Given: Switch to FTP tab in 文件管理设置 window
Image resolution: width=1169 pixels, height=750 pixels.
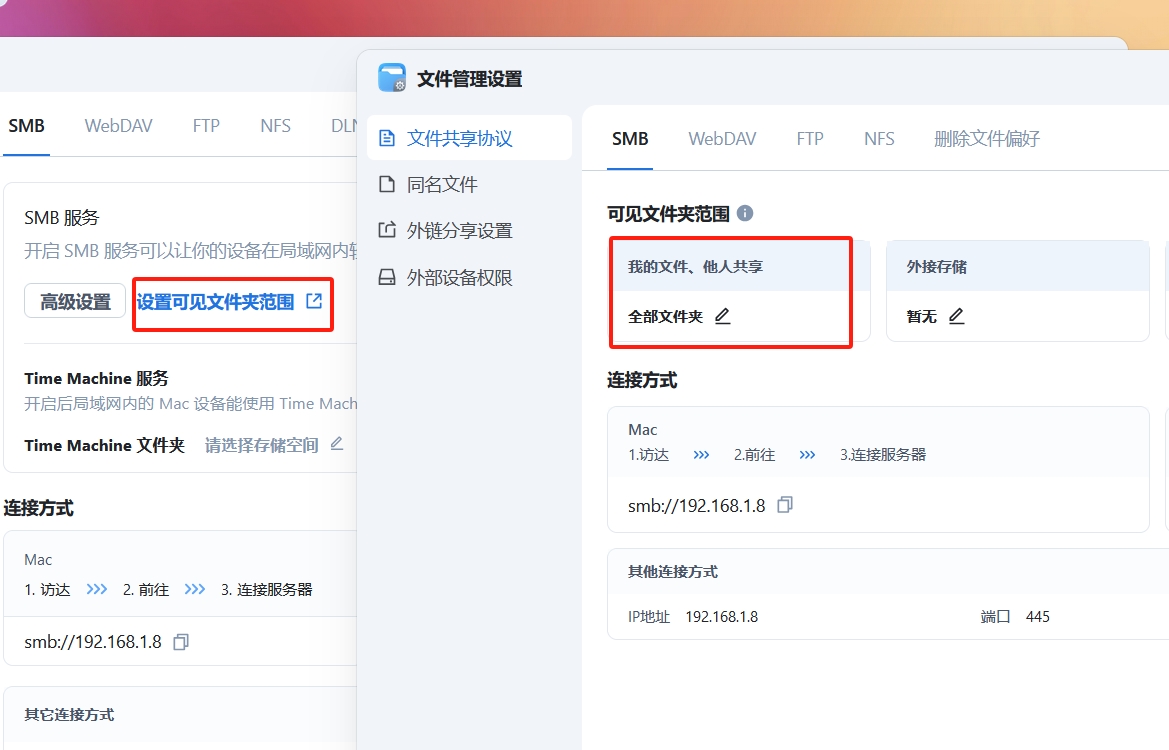Looking at the screenshot, I should (x=810, y=139).
